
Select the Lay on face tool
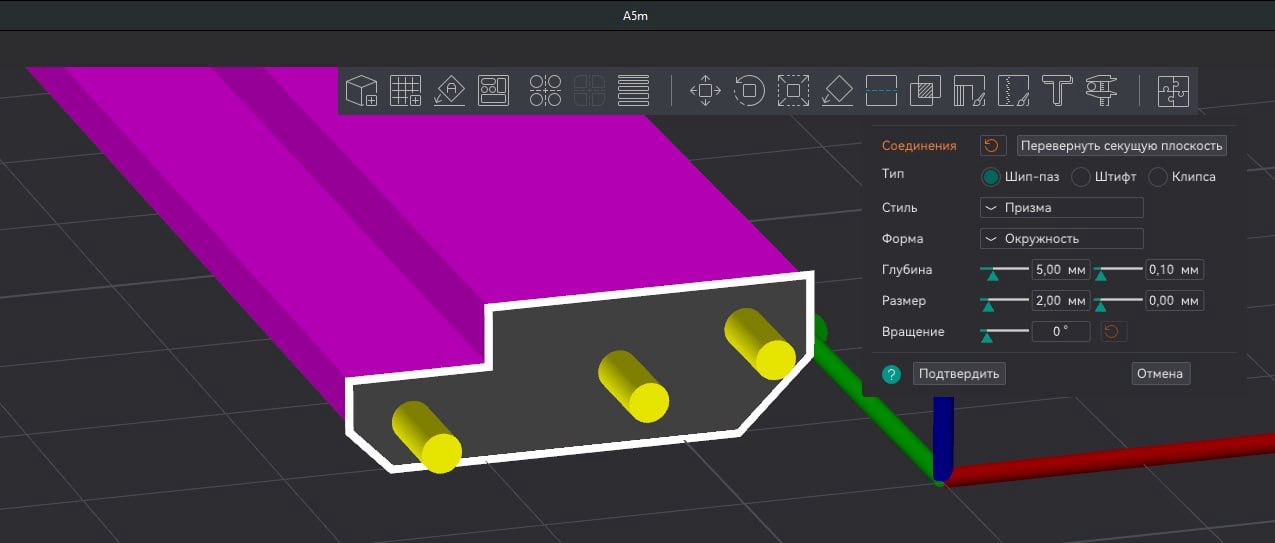click(x=836, y=91)
